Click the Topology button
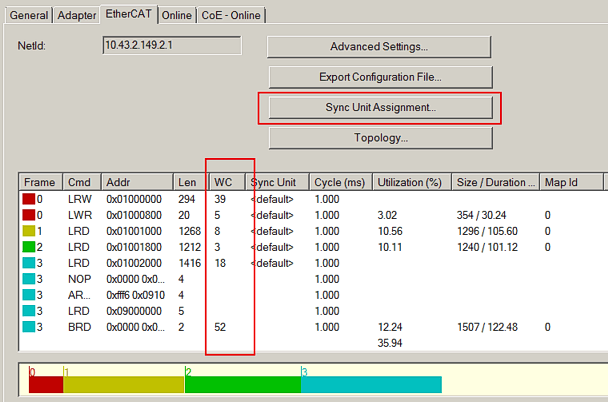The image size is (608, 402). point(380,138)
